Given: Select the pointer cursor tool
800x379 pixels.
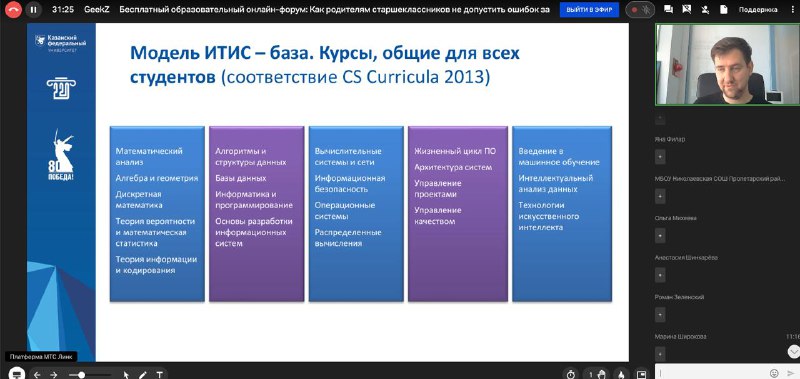Looking at the screenshot, I should click(x=126, y=375).
